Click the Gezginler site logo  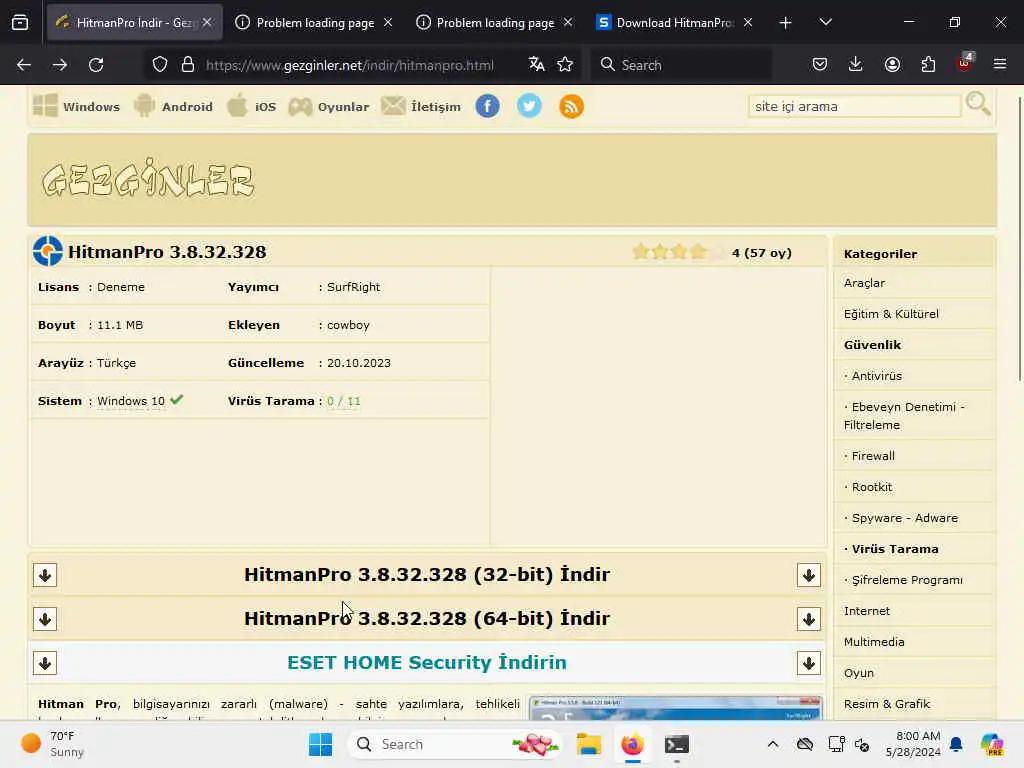(x=148, y=178)
